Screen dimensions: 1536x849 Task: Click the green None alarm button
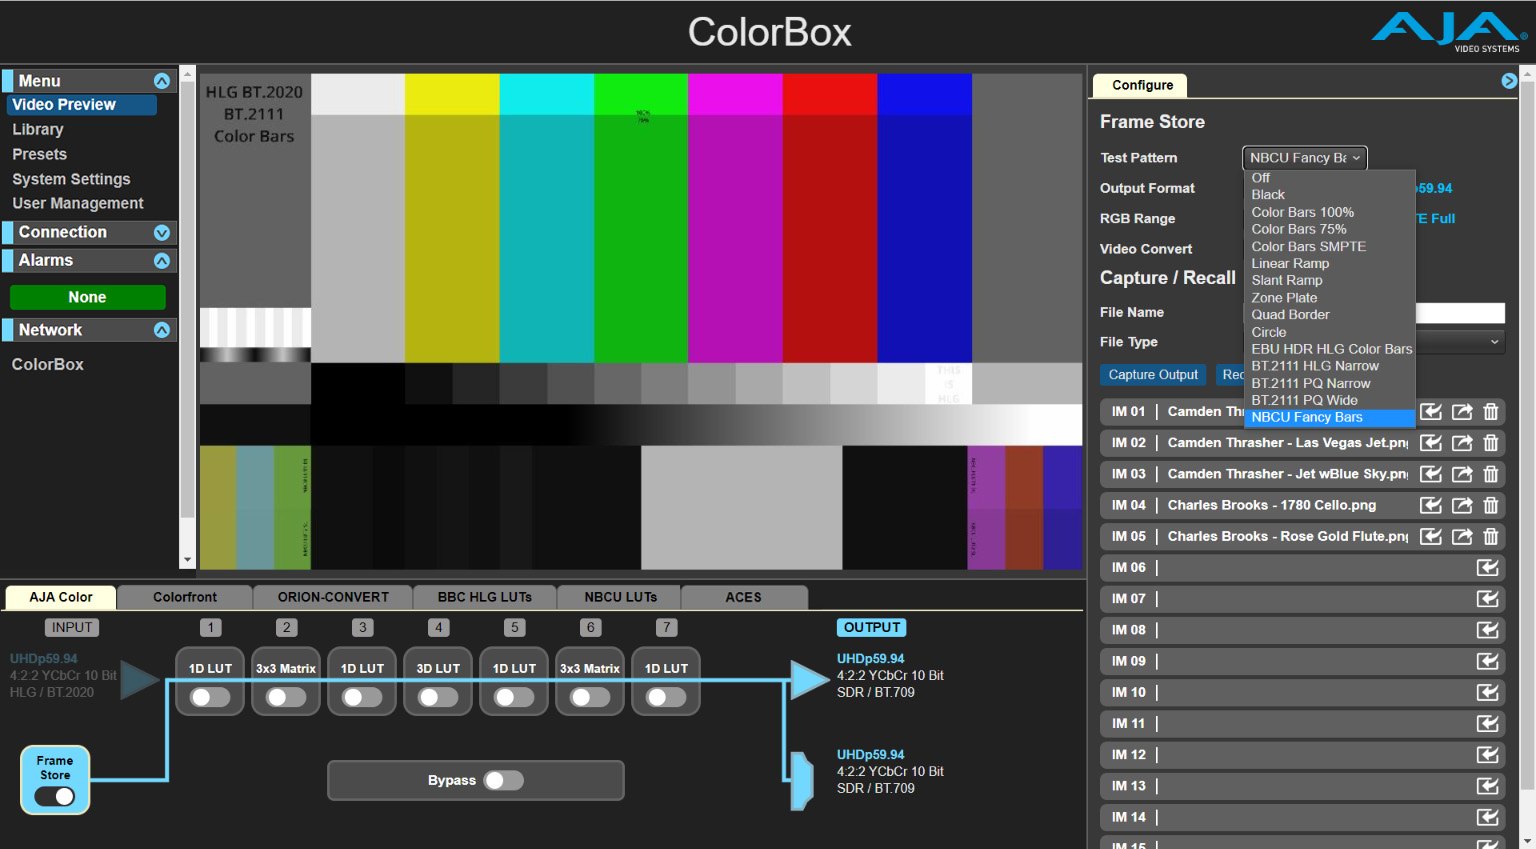click(x=87, y=297)
